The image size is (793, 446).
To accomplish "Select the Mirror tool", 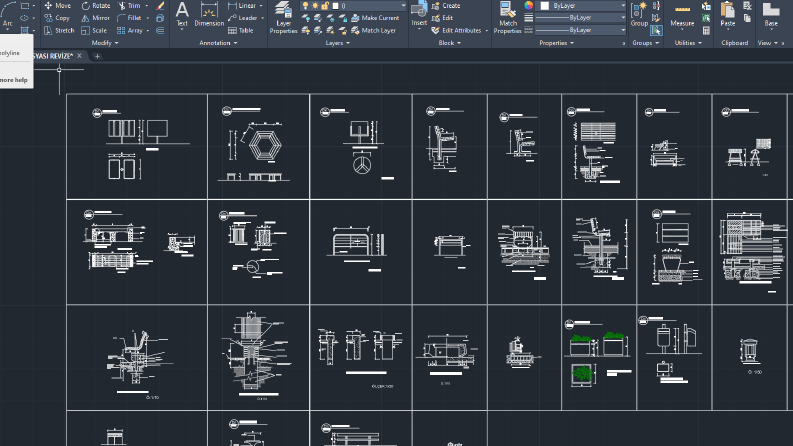I will [x=96, y=18].
